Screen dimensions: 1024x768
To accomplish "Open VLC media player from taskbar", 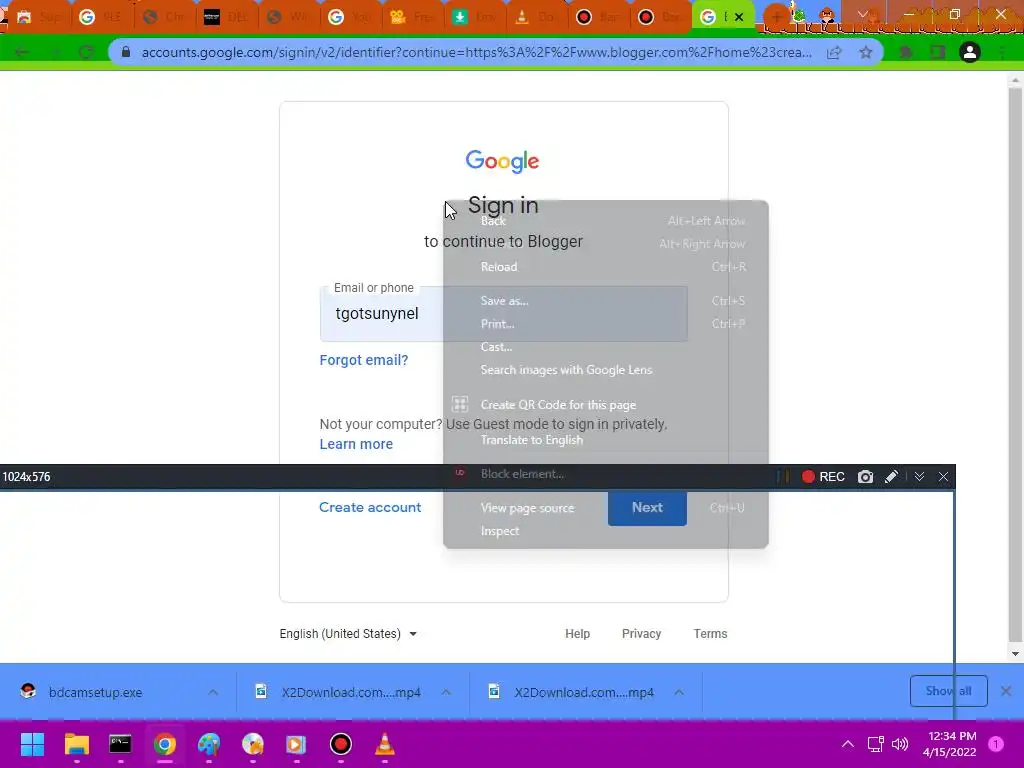I will (x=385, y=744).
